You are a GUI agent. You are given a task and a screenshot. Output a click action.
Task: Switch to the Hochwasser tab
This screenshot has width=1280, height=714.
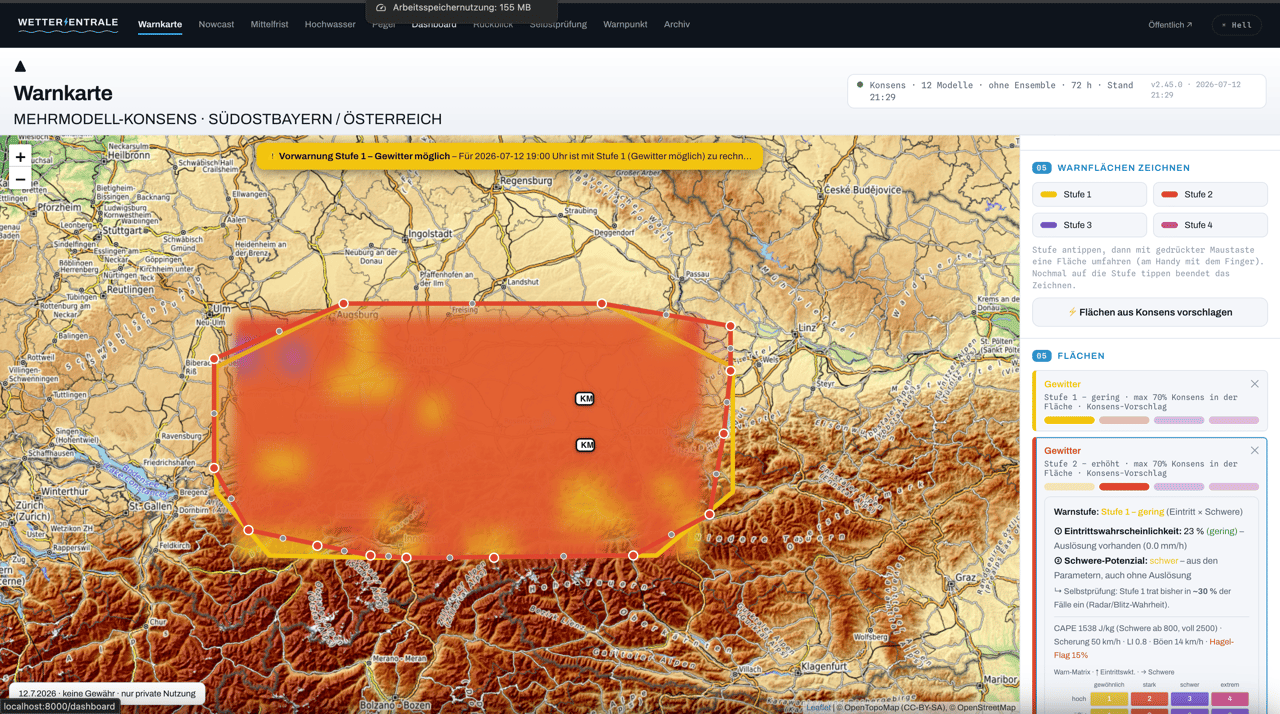tap(330, 24)
